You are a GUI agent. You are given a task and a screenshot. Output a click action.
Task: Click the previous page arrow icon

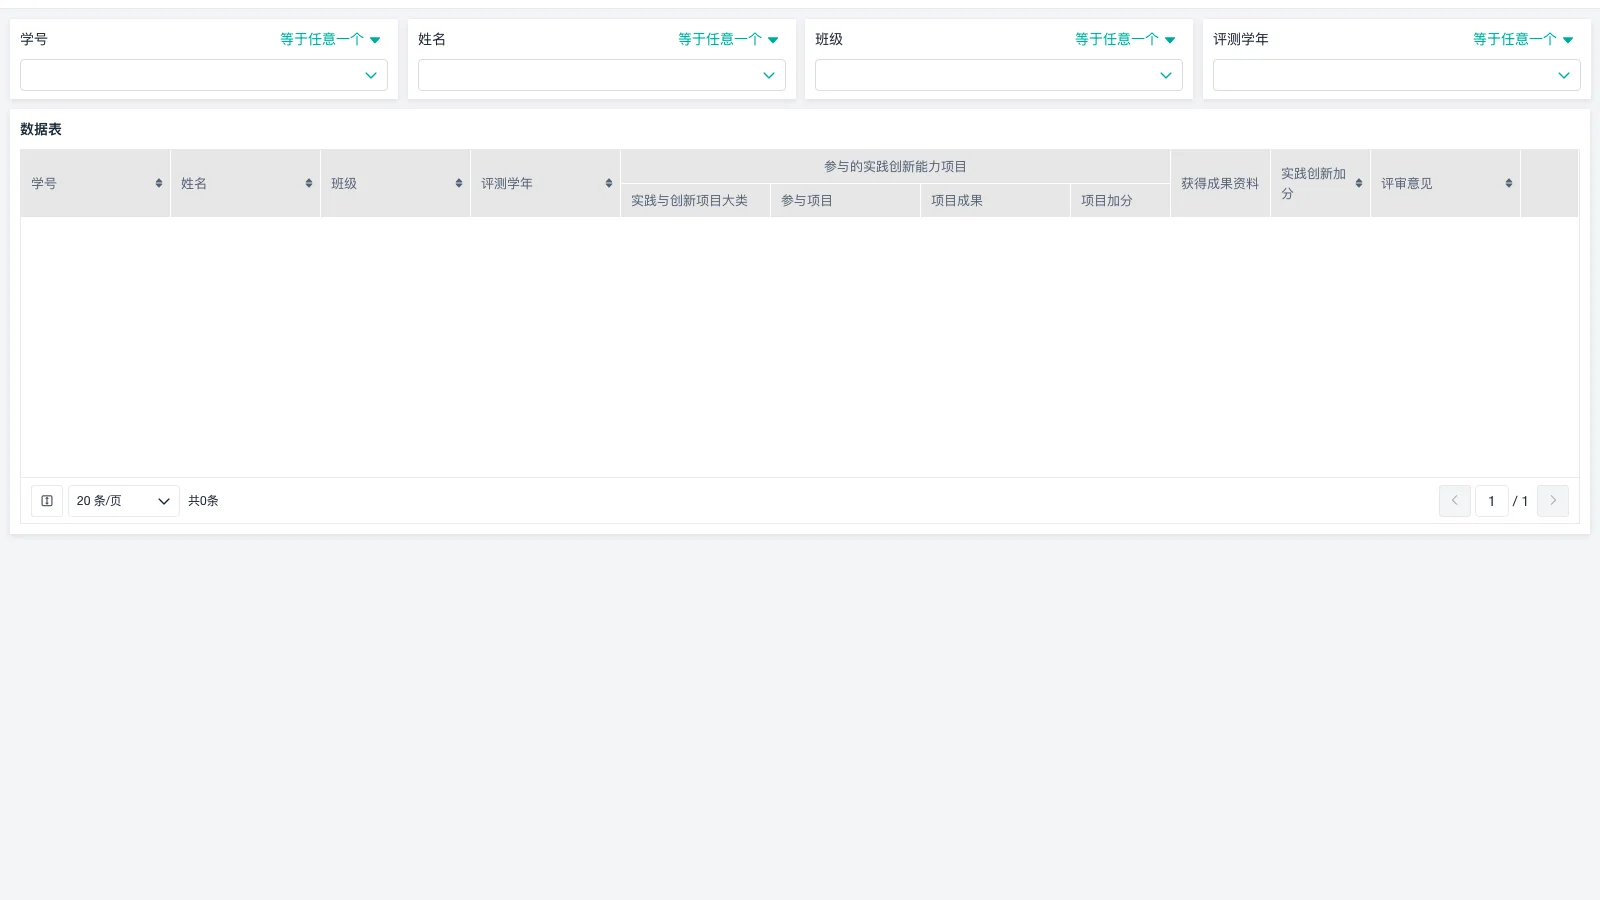pyautogui.click(x=1454, y=501)
